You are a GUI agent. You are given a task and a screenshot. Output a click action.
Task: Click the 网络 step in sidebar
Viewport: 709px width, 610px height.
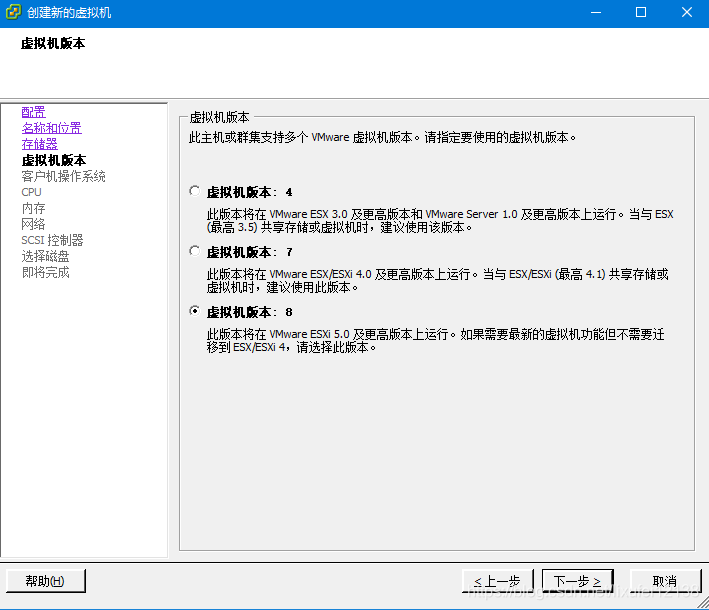click(x=33, y=224)
